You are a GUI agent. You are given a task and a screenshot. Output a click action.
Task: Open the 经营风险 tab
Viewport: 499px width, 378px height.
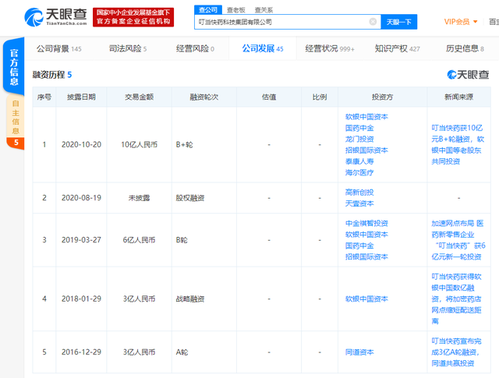(x=195, y=49)
